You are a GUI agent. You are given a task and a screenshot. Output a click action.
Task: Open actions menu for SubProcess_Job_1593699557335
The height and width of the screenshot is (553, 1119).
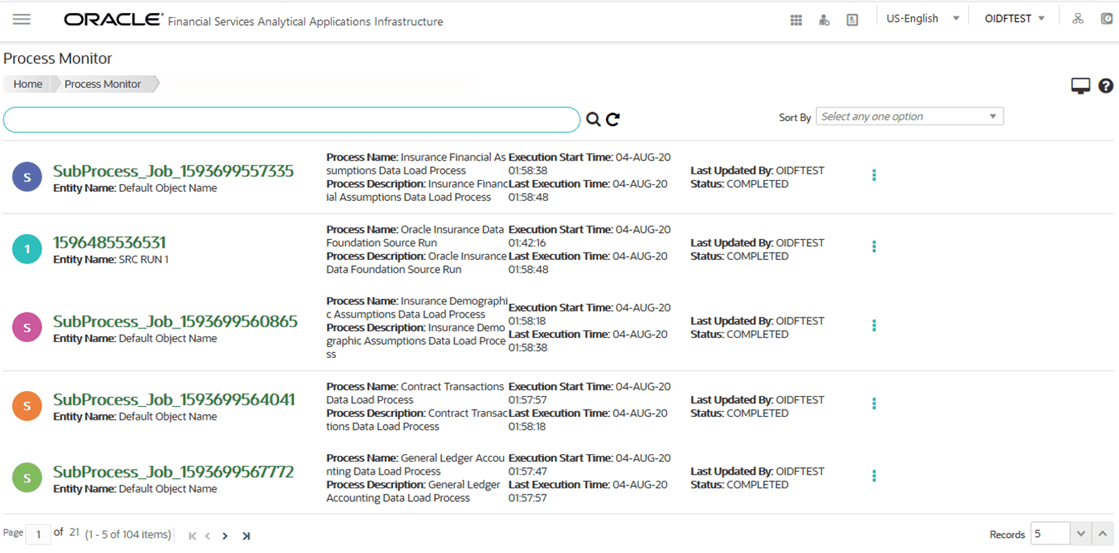(874, 176)
